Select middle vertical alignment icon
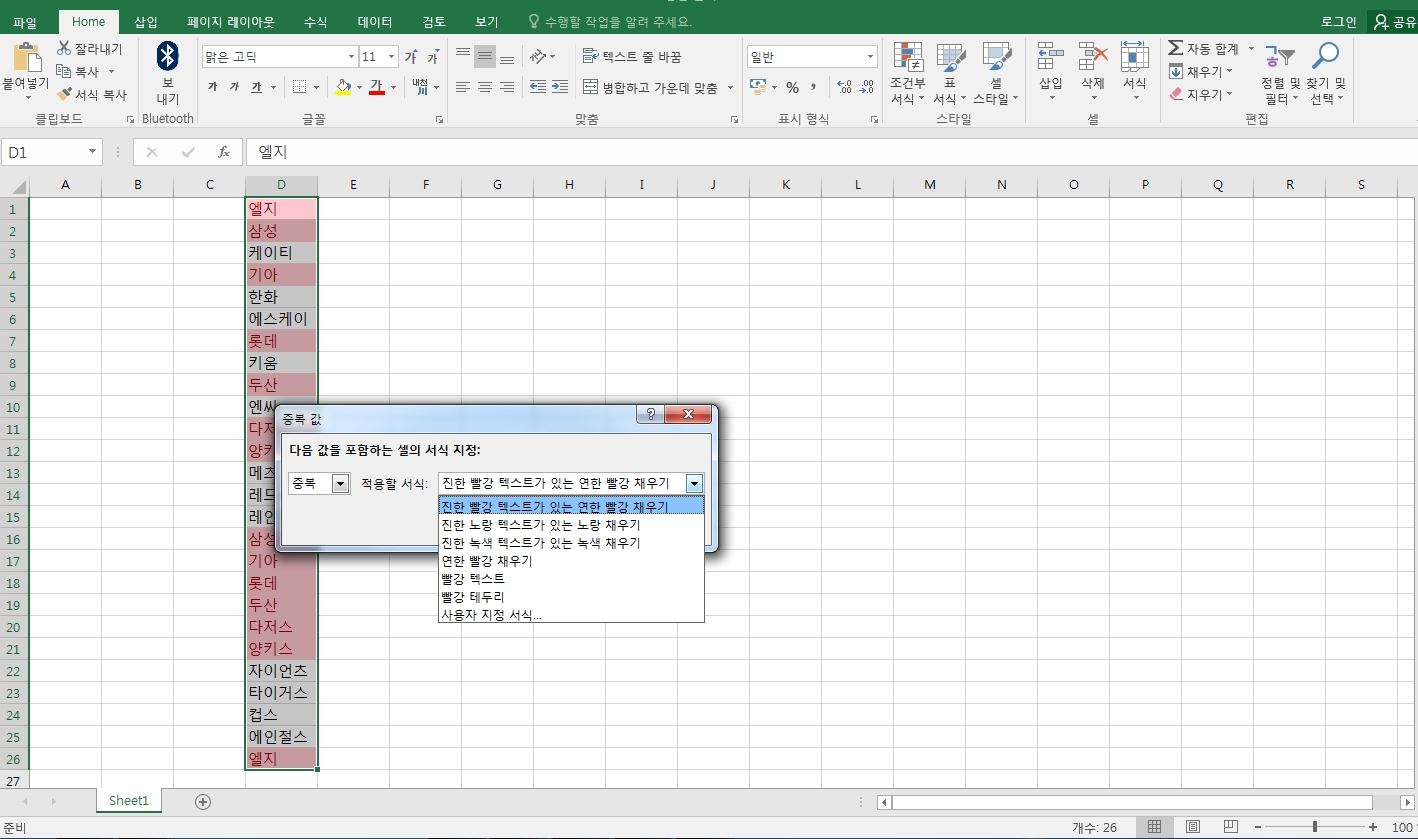The height and width of the screenshot is (839, 1418). (x=485, y=57)
